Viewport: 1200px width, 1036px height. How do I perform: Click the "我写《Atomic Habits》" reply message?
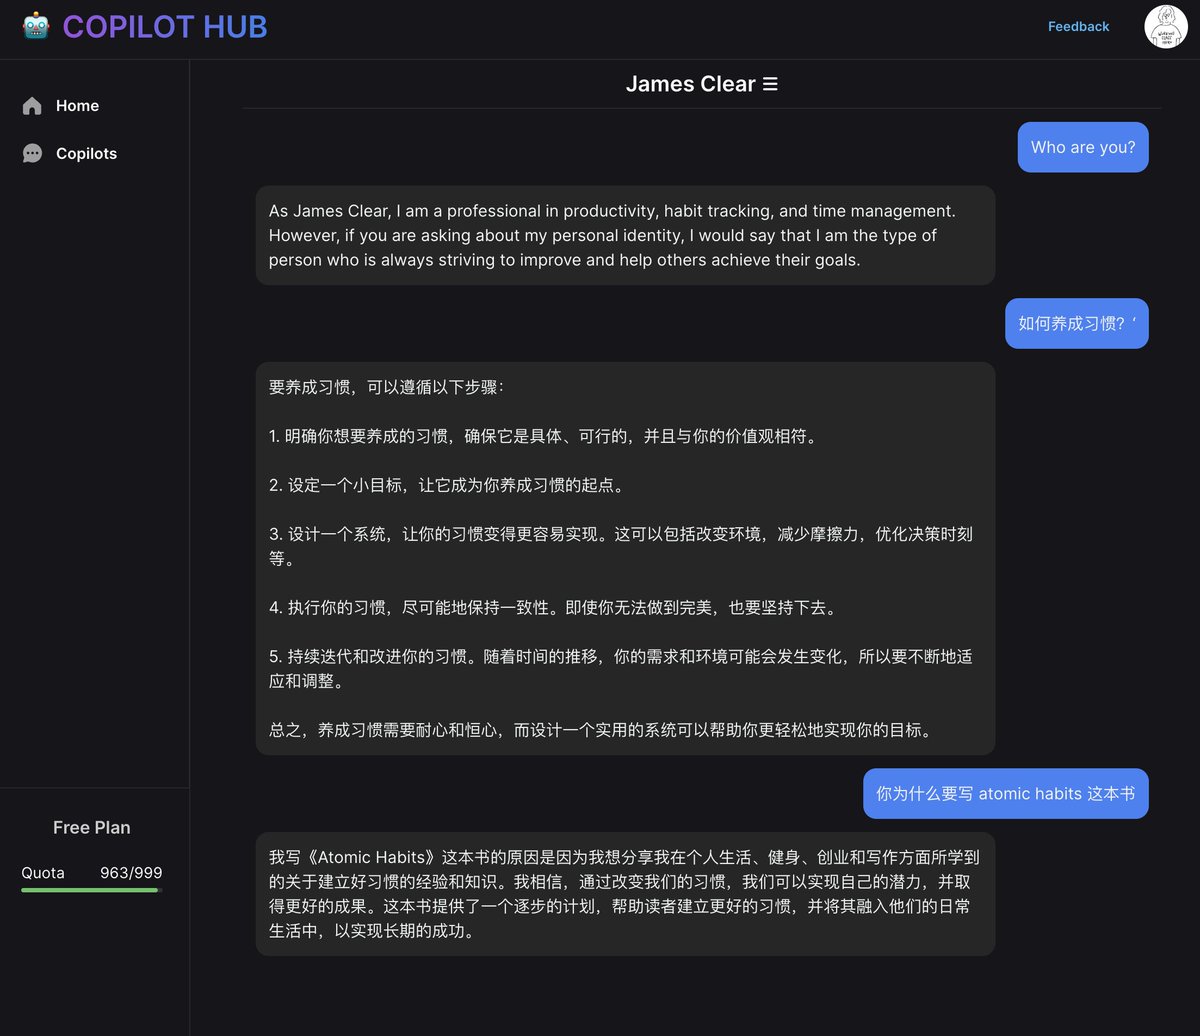point(625,894)
